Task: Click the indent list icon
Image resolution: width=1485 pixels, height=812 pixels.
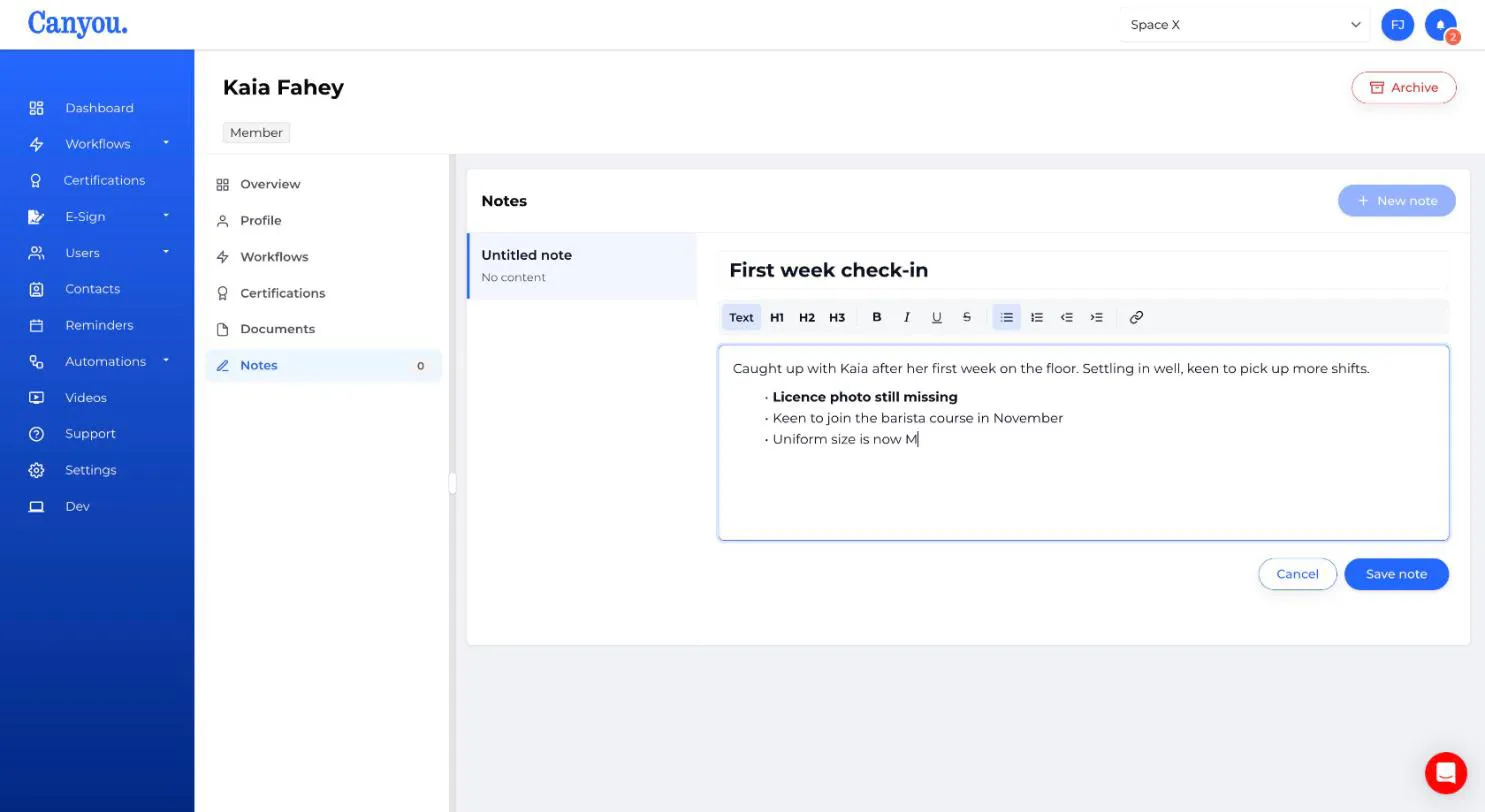Action: (x=1097, y=317)
